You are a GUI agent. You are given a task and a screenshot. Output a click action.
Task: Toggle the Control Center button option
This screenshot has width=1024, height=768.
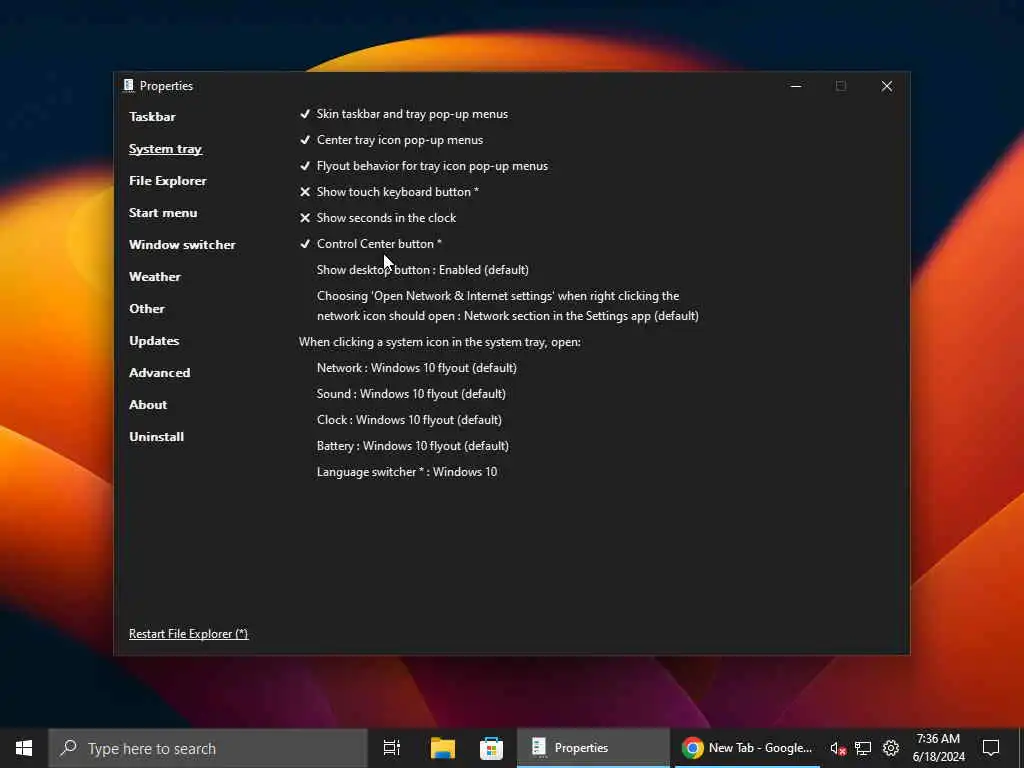click(370, 244)
